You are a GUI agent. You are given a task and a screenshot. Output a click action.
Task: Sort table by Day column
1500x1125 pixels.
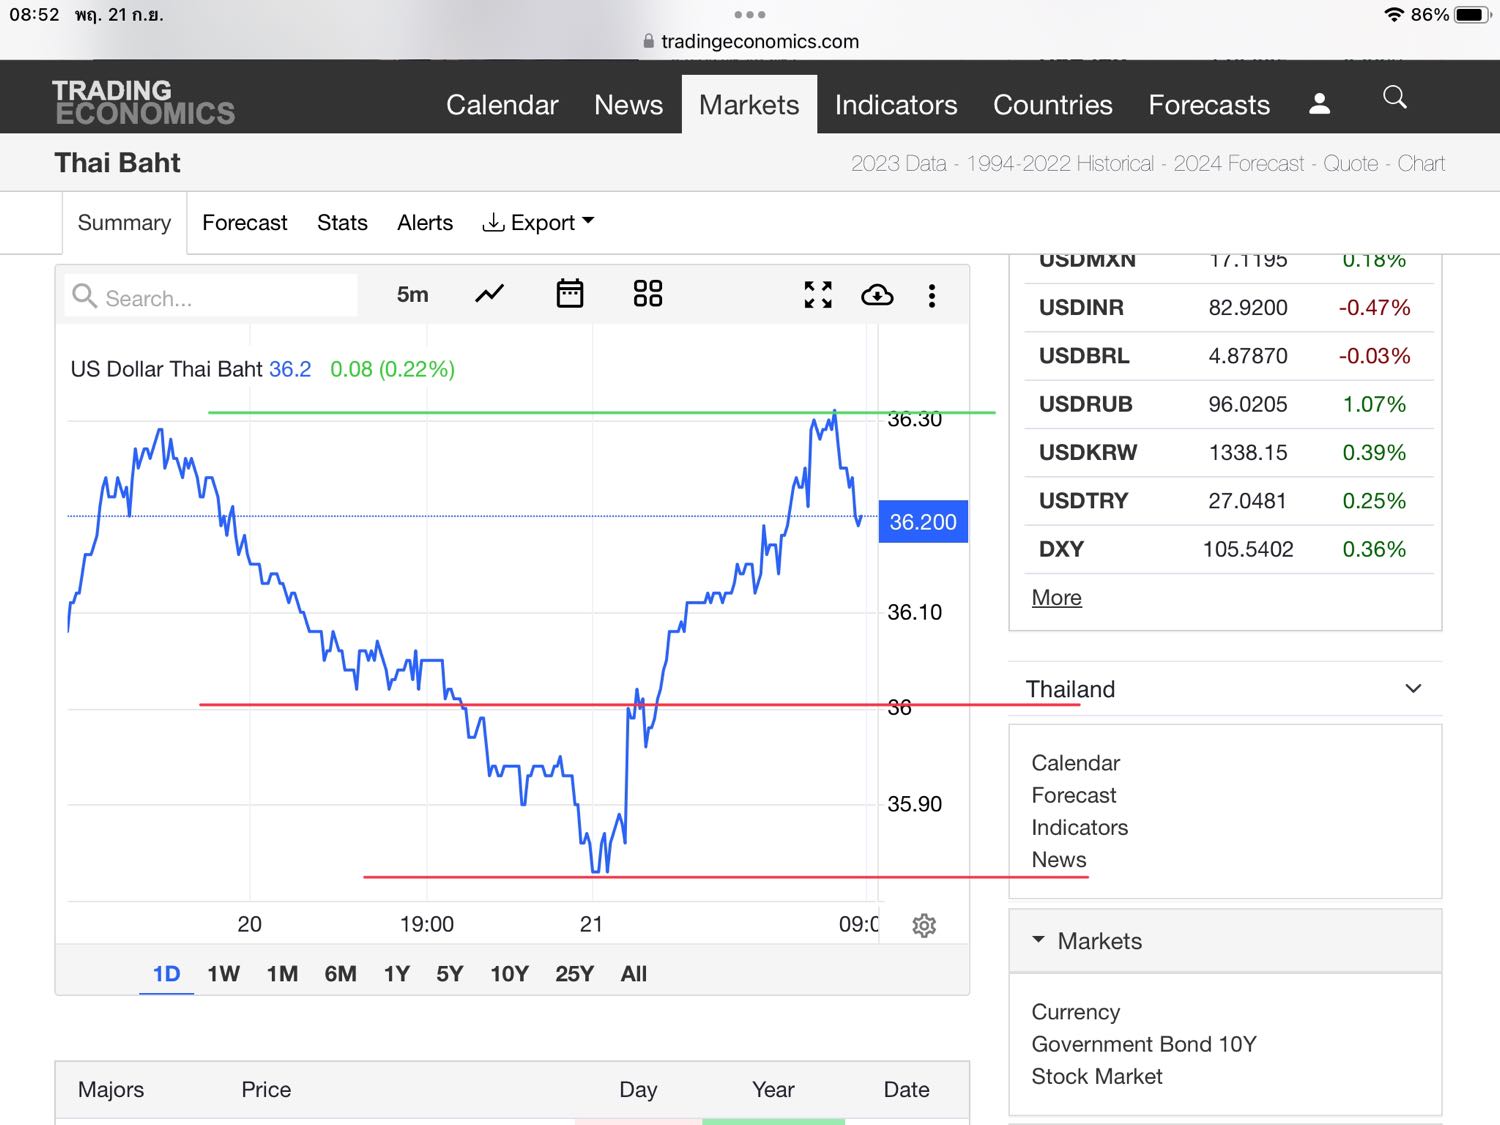click(x=638, y=1090)
